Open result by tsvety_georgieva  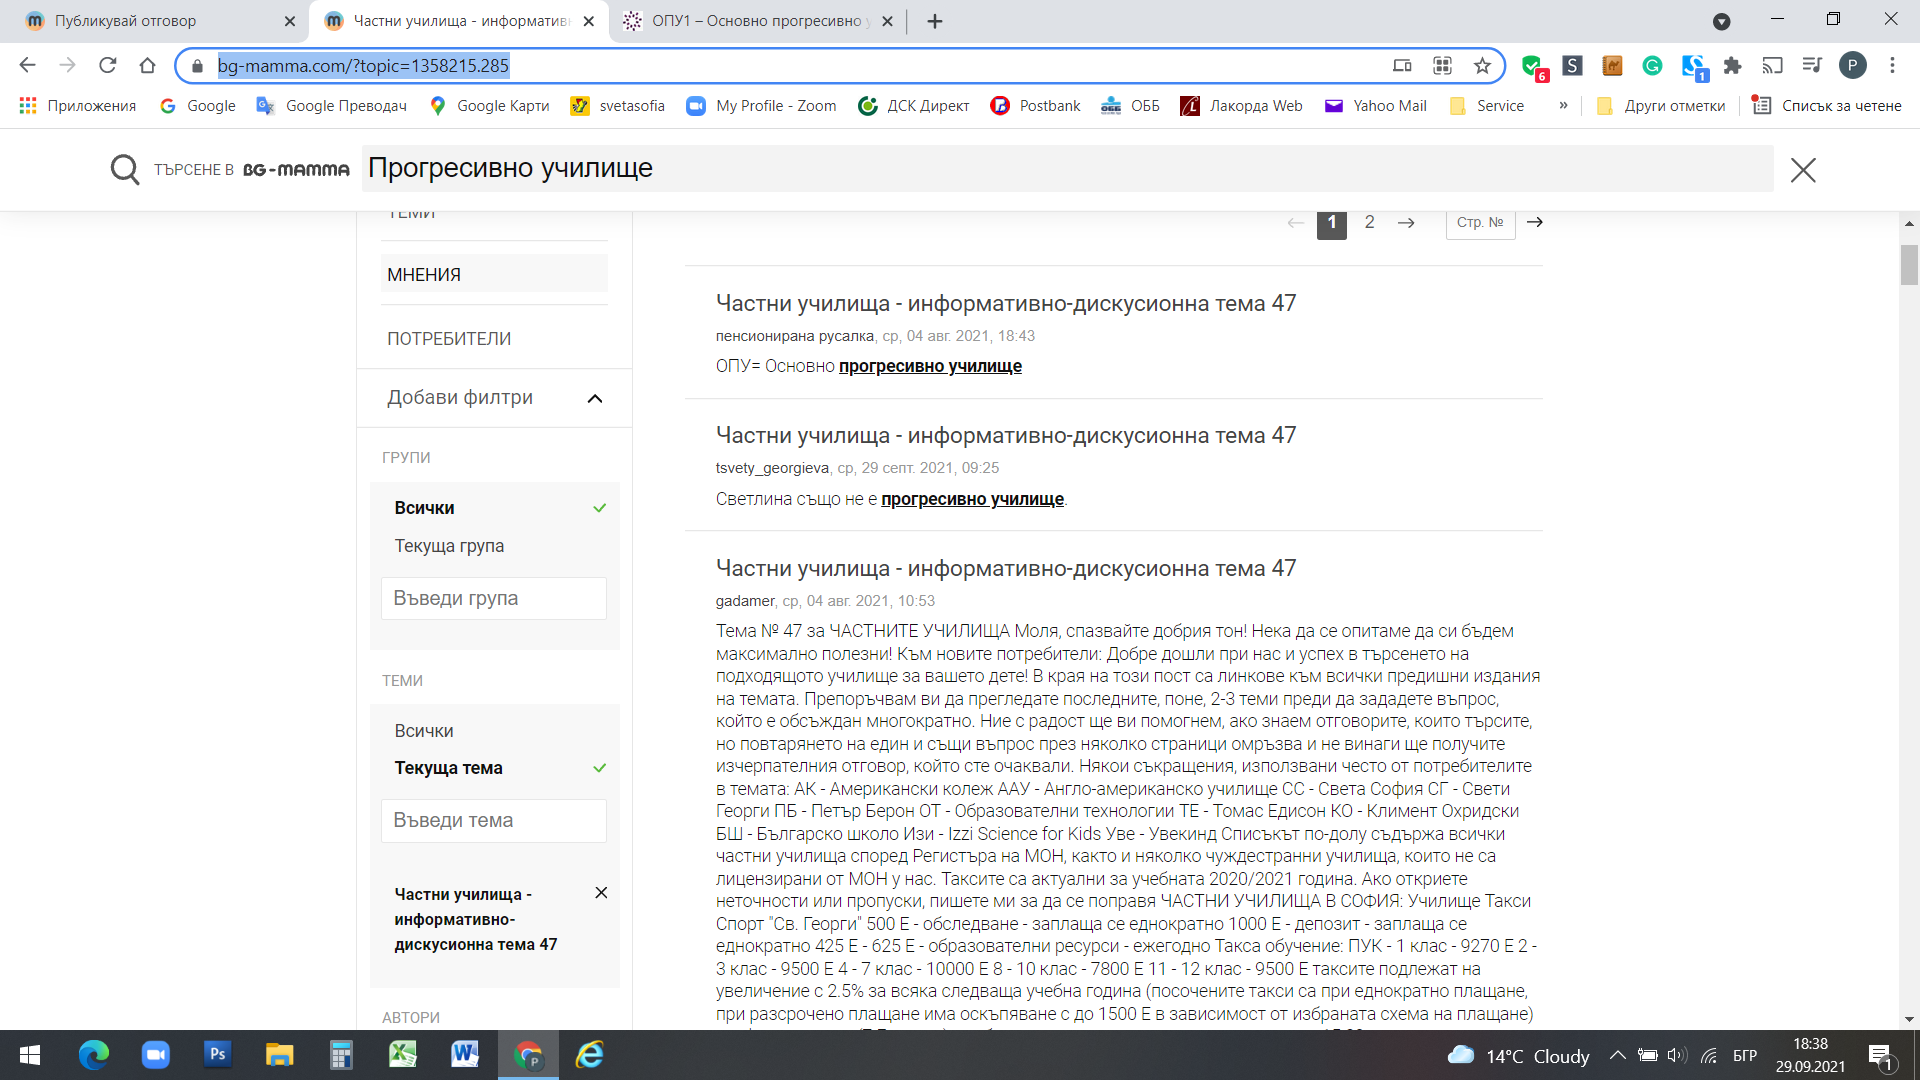(x=1005, y=436)
